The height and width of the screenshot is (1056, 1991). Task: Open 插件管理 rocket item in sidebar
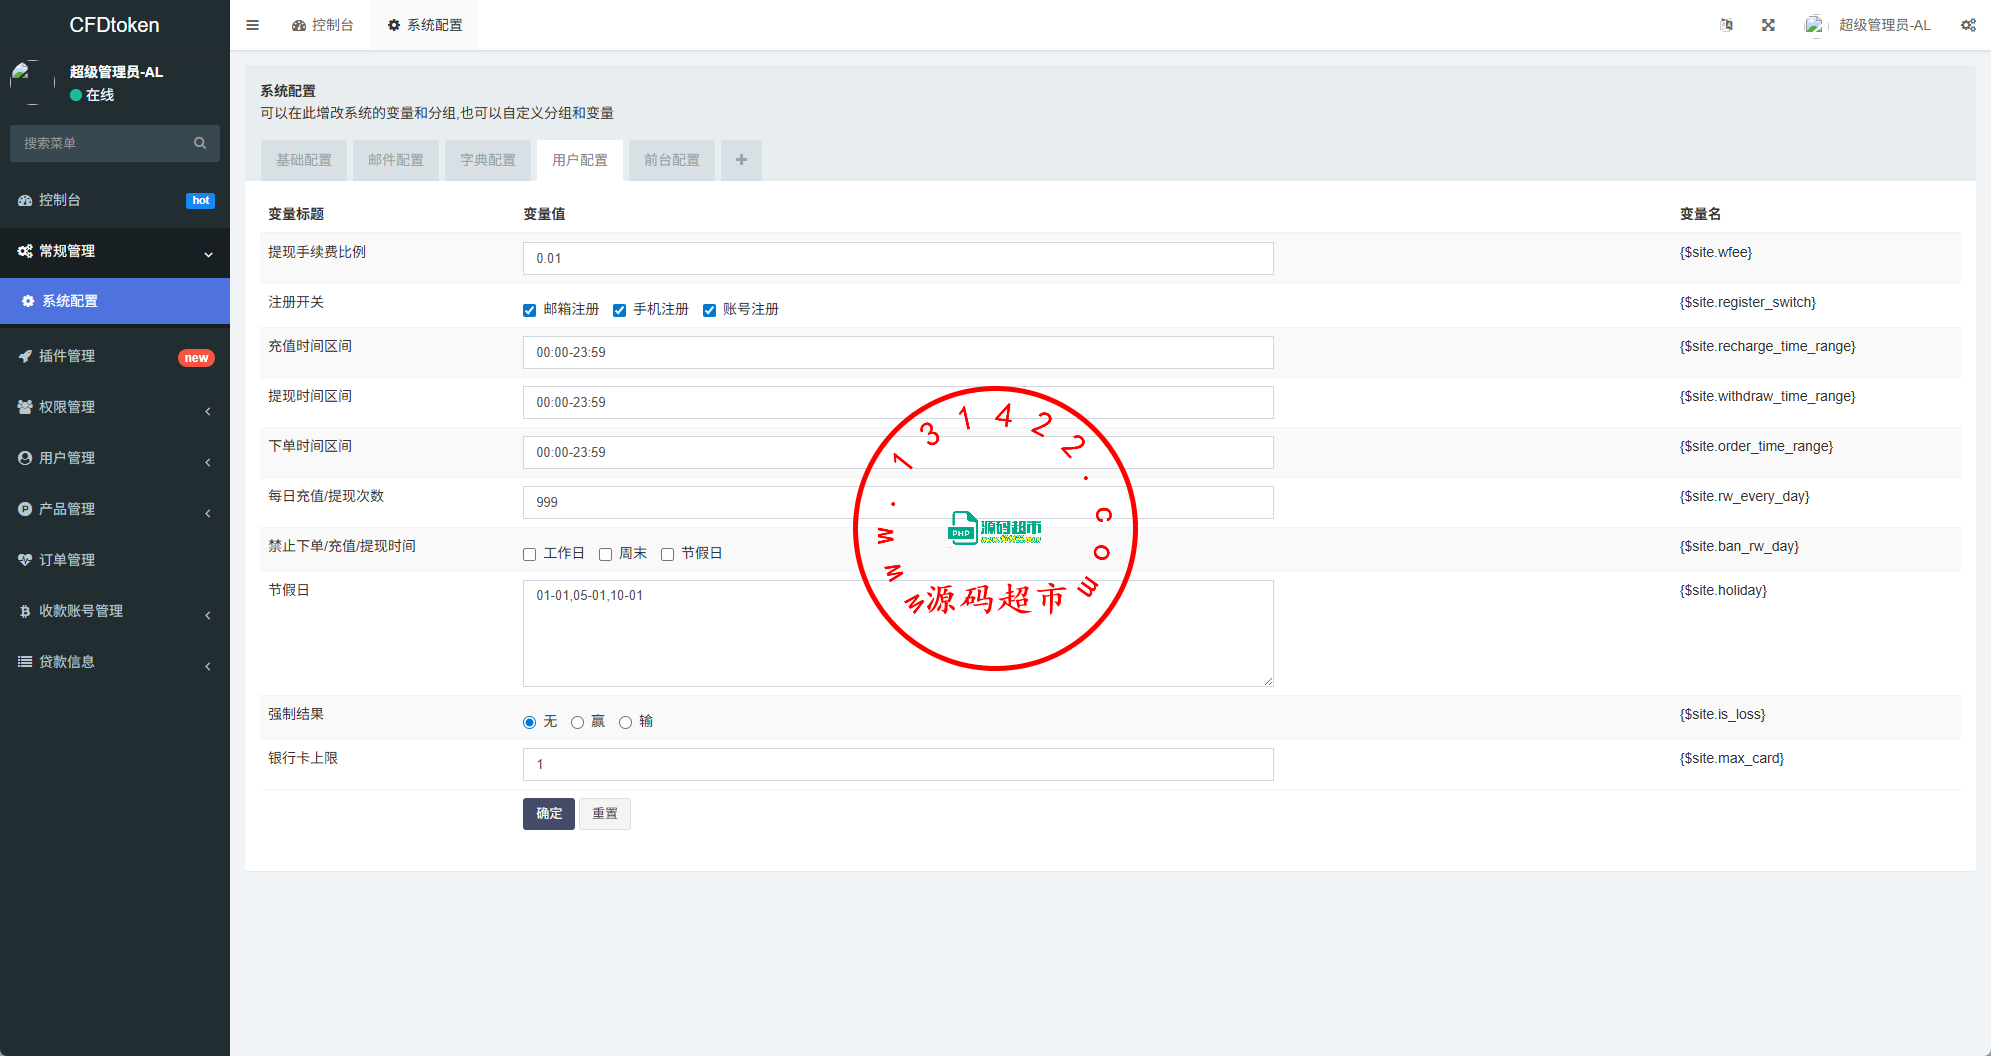click(66, 356)
